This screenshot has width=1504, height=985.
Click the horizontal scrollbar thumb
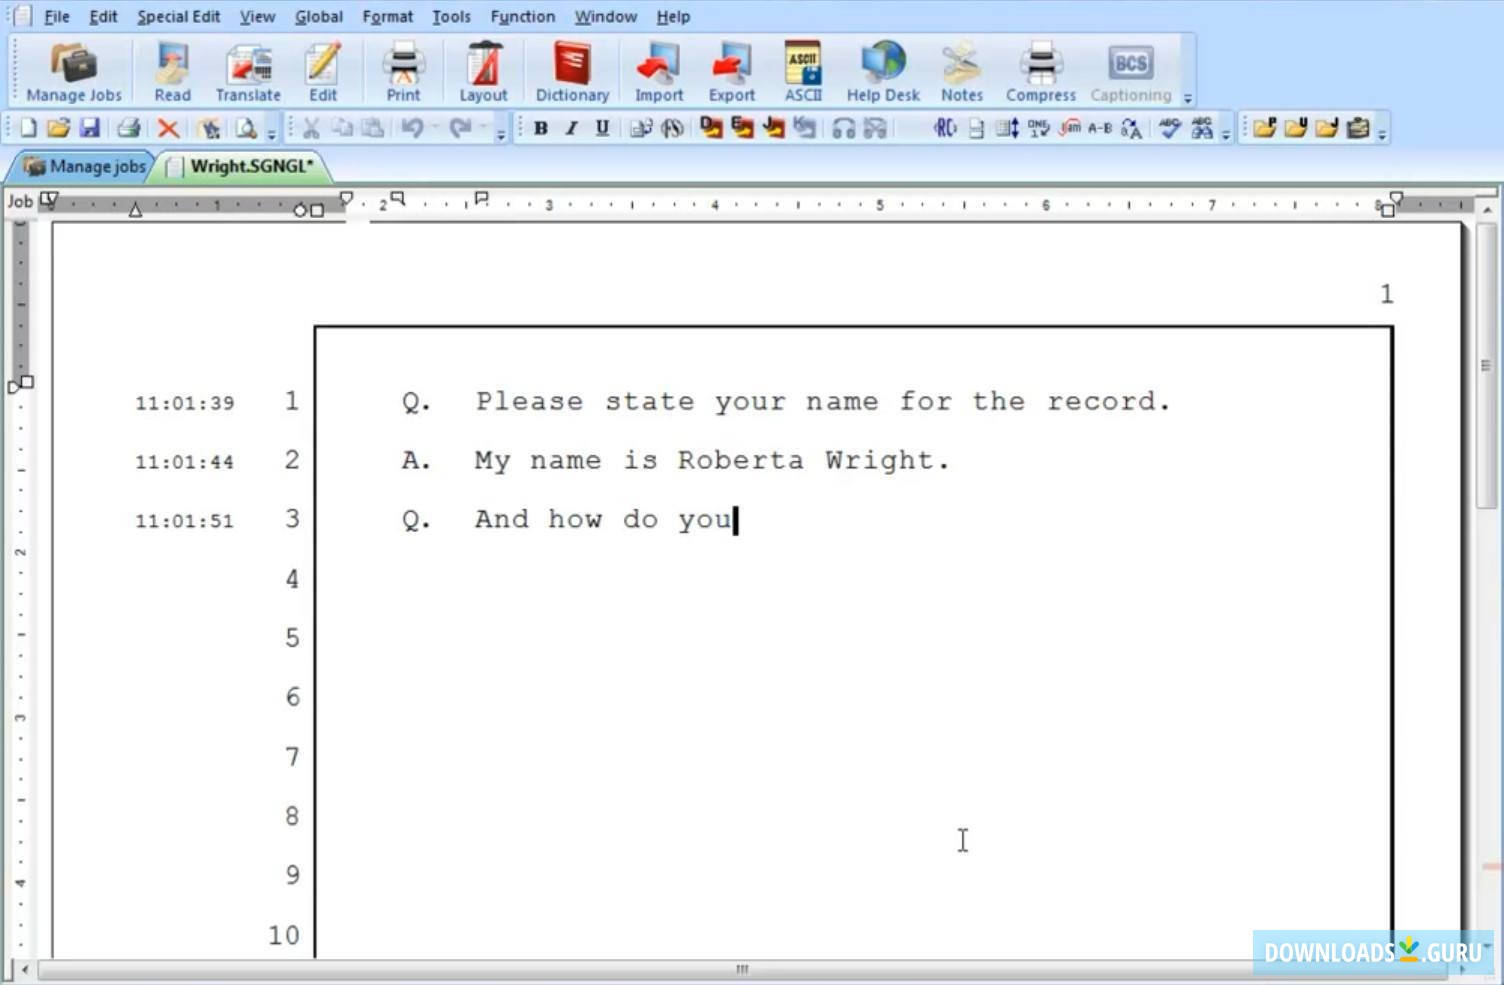click(x=742, y=969)
